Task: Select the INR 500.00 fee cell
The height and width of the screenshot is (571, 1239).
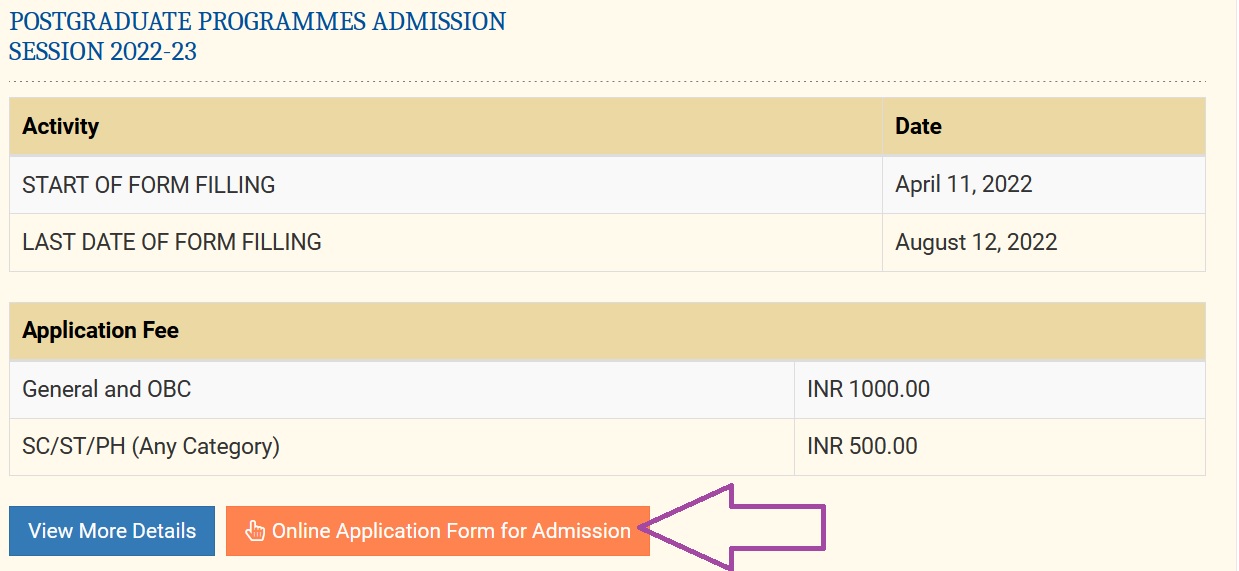Action: pyautogui.click(x=1000, y=446)
